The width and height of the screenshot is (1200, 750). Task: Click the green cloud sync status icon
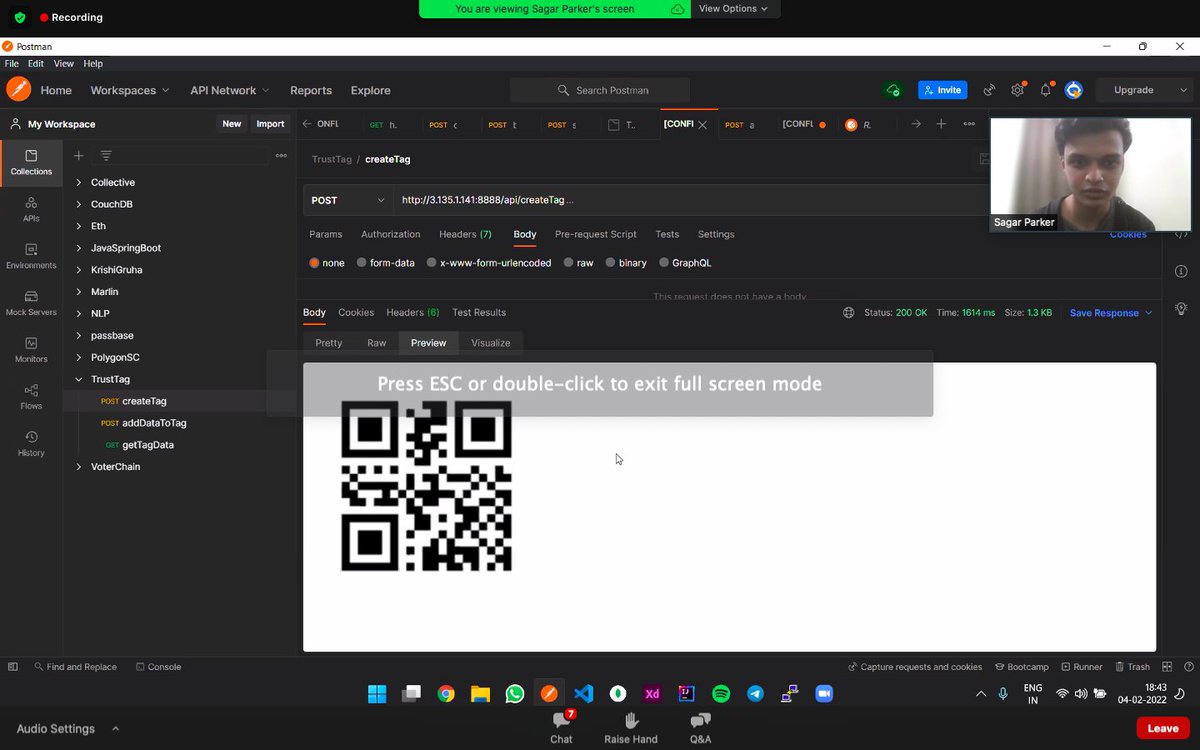(x=893, y=90)
